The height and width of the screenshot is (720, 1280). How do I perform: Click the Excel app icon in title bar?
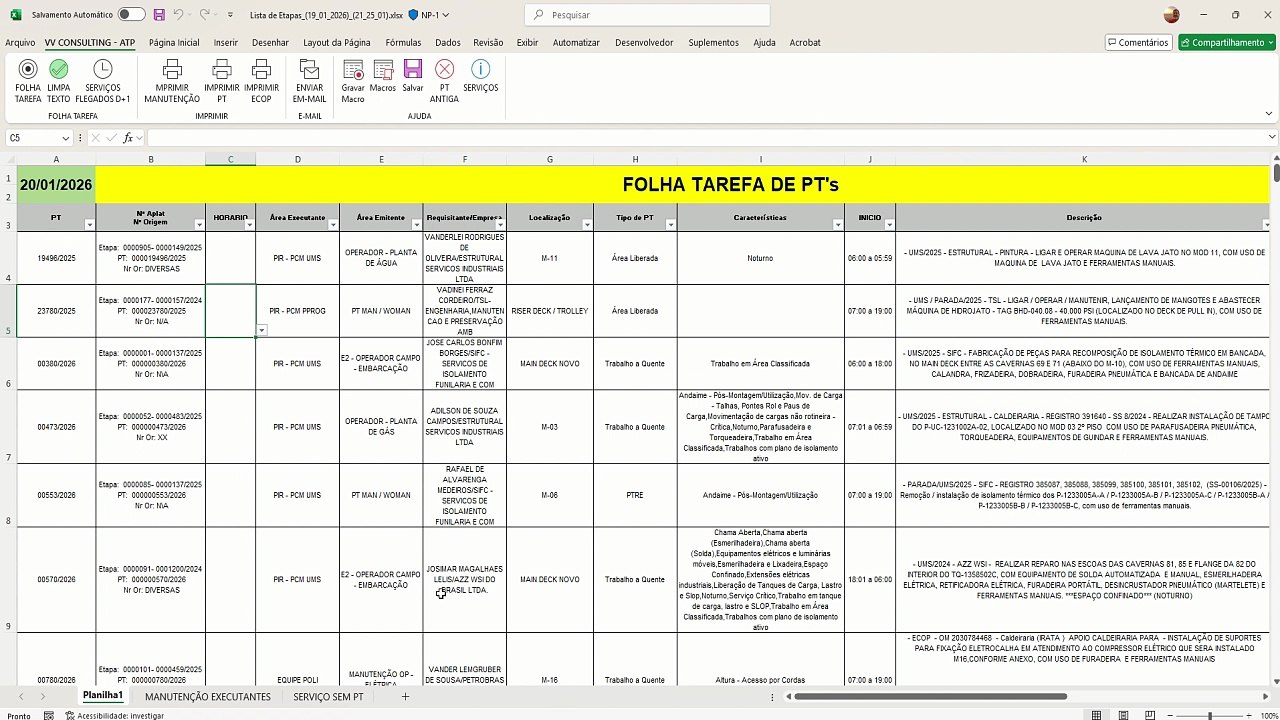pyautogui.click(x=16, y=15)
